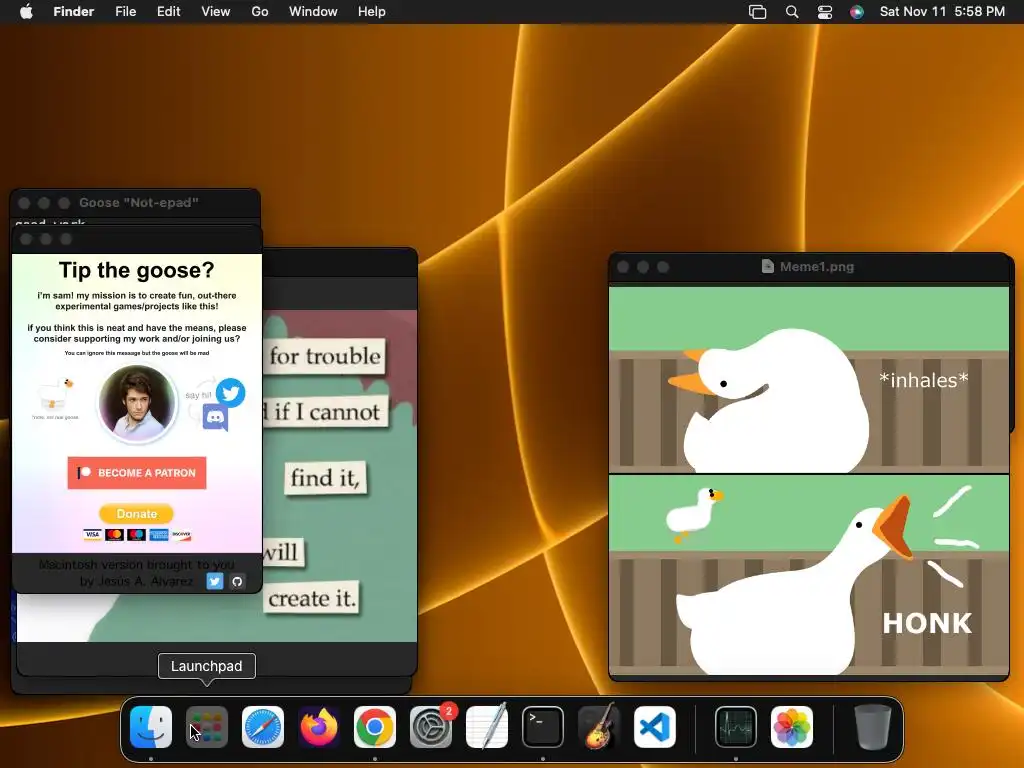Screen dimensions: 1024x768
Task: Open Launchpad in the Dock
Action: 207,727
